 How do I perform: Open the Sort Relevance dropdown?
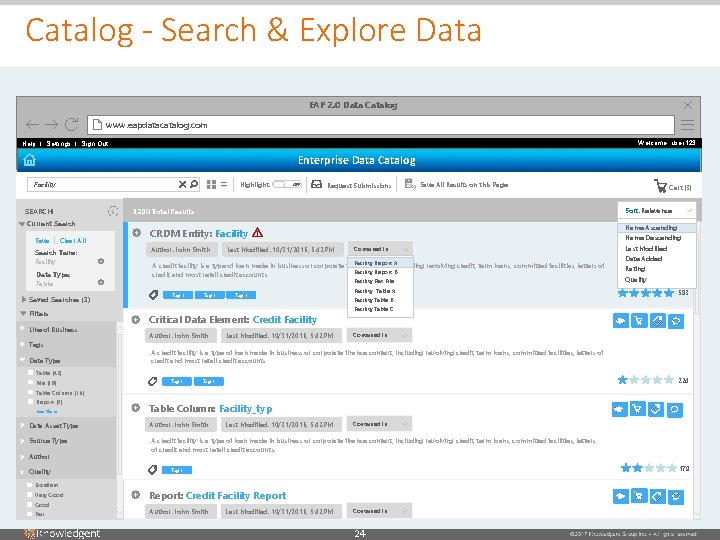[x=657, y=211]
